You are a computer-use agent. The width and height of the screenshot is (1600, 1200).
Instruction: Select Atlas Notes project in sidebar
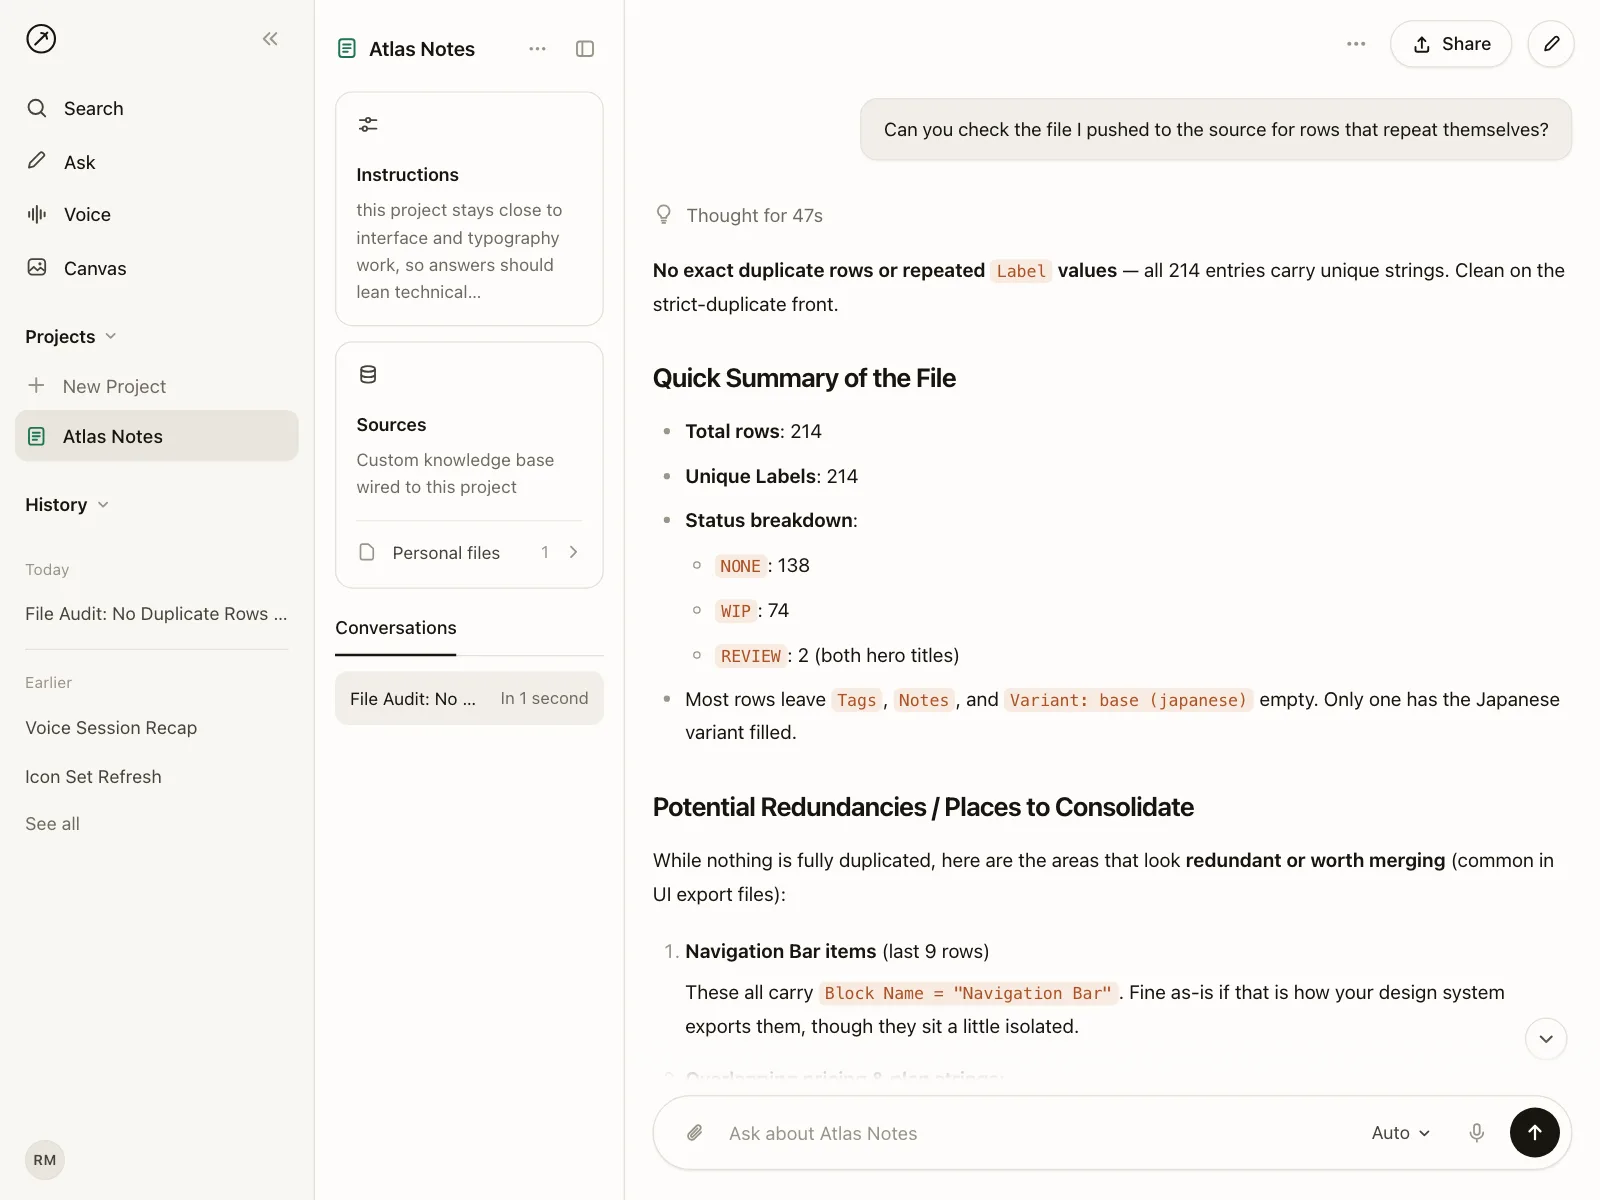(x=157, y=436)
